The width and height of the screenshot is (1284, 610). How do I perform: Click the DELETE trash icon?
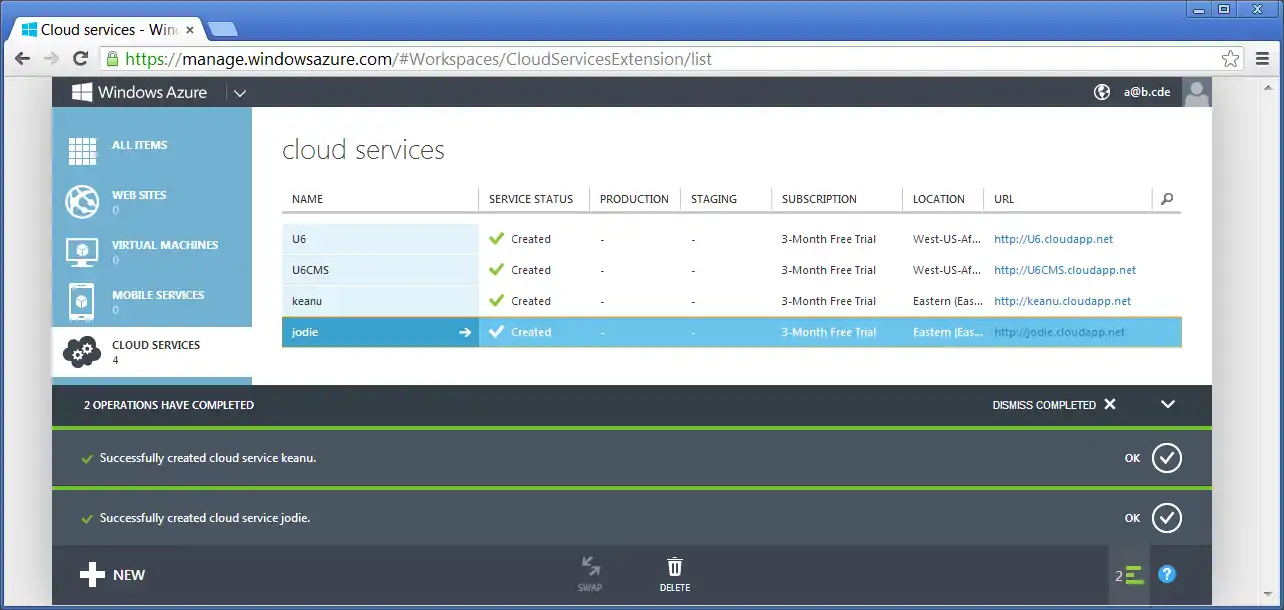pos(675,567)
